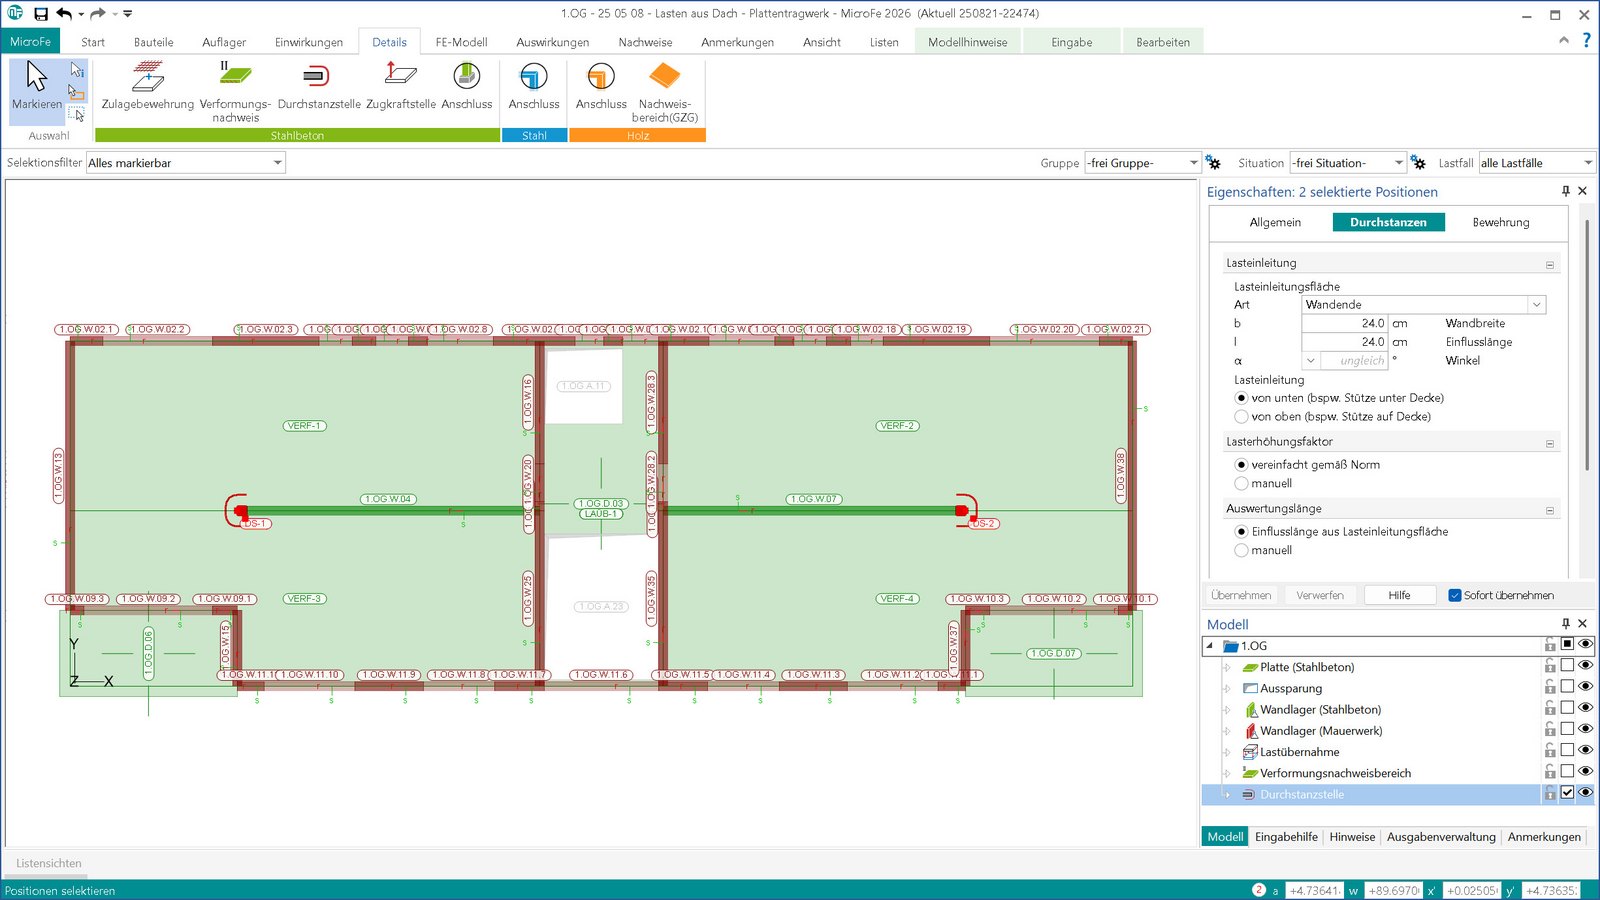Open the Nachweise ribbon tab
The width and height of the screenshot is (1600, 900).
[x=645, y=42]
